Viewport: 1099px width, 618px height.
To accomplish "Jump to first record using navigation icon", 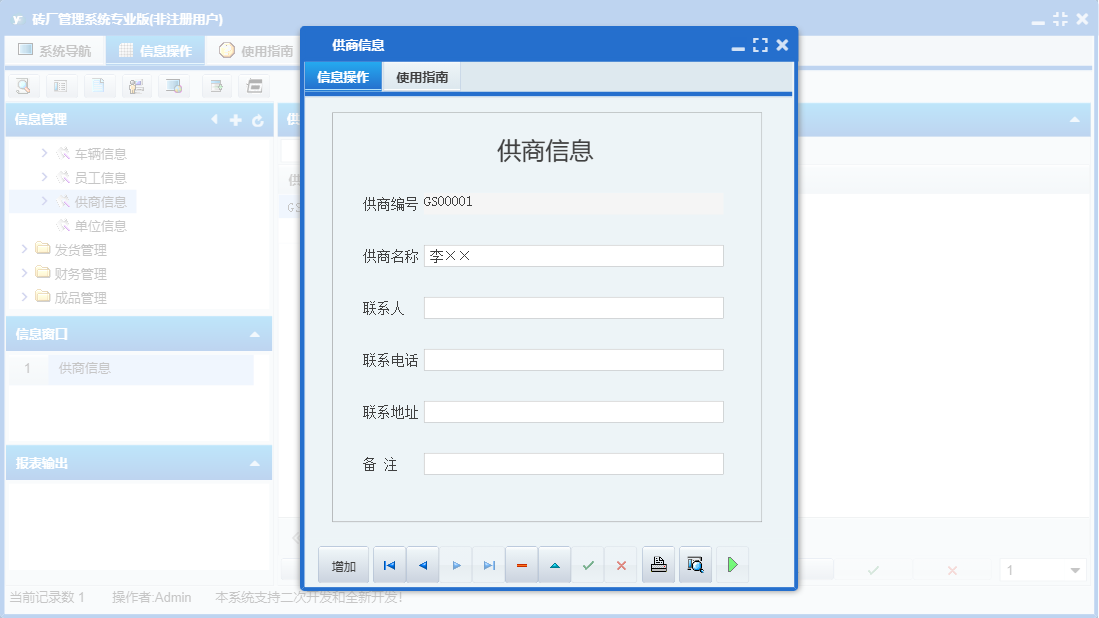I will [x=389, y=564].
